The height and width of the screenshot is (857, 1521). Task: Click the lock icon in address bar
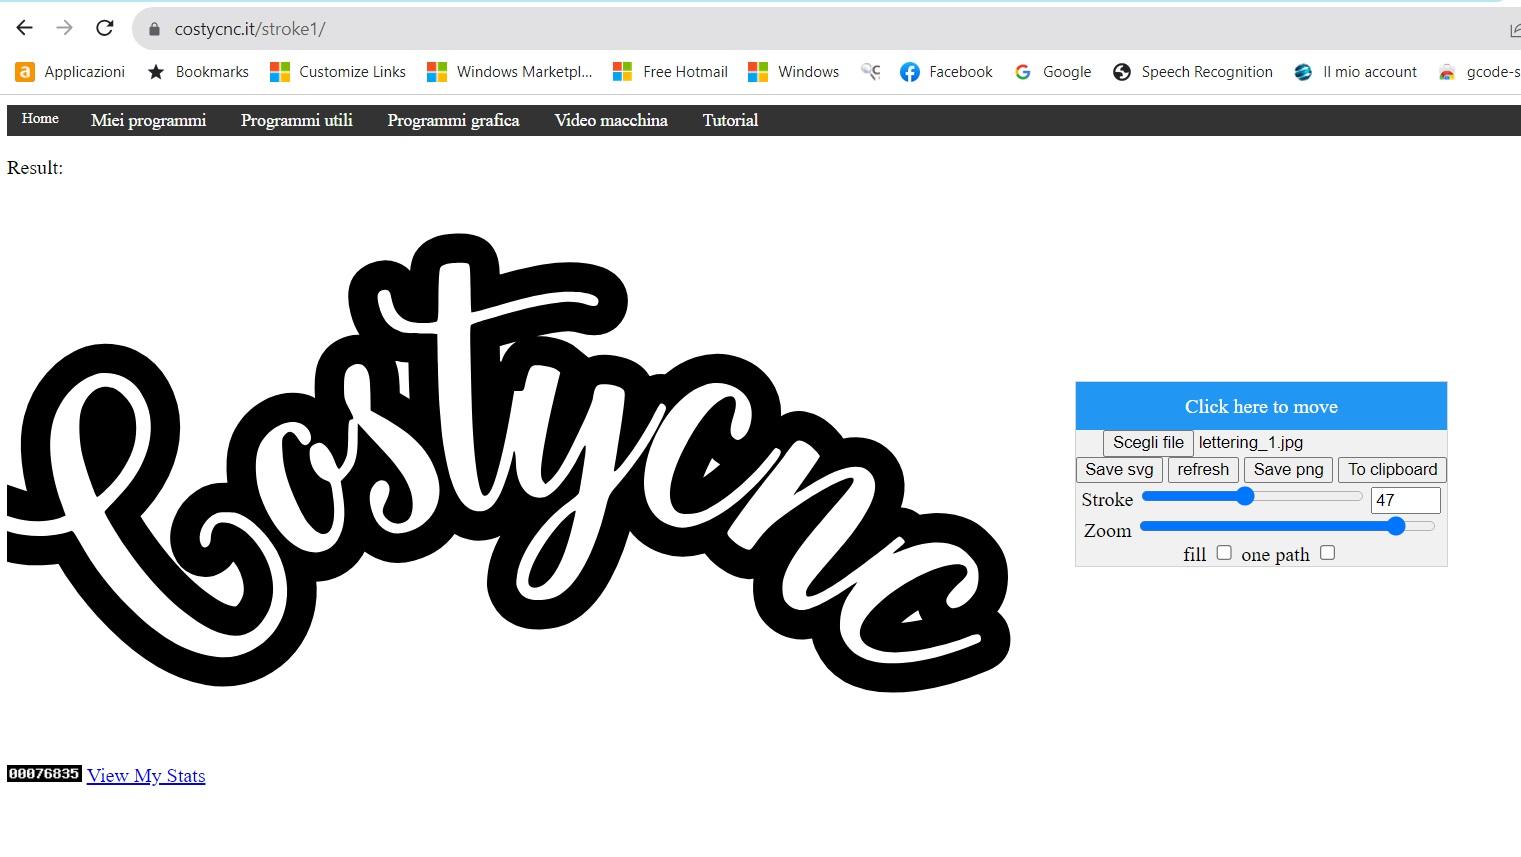154,29
